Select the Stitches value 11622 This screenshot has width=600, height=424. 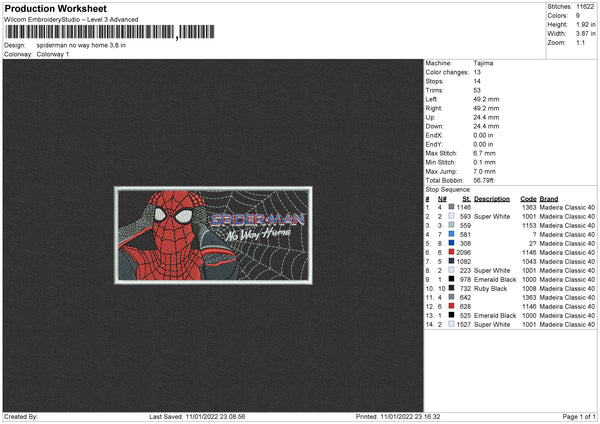585,7
